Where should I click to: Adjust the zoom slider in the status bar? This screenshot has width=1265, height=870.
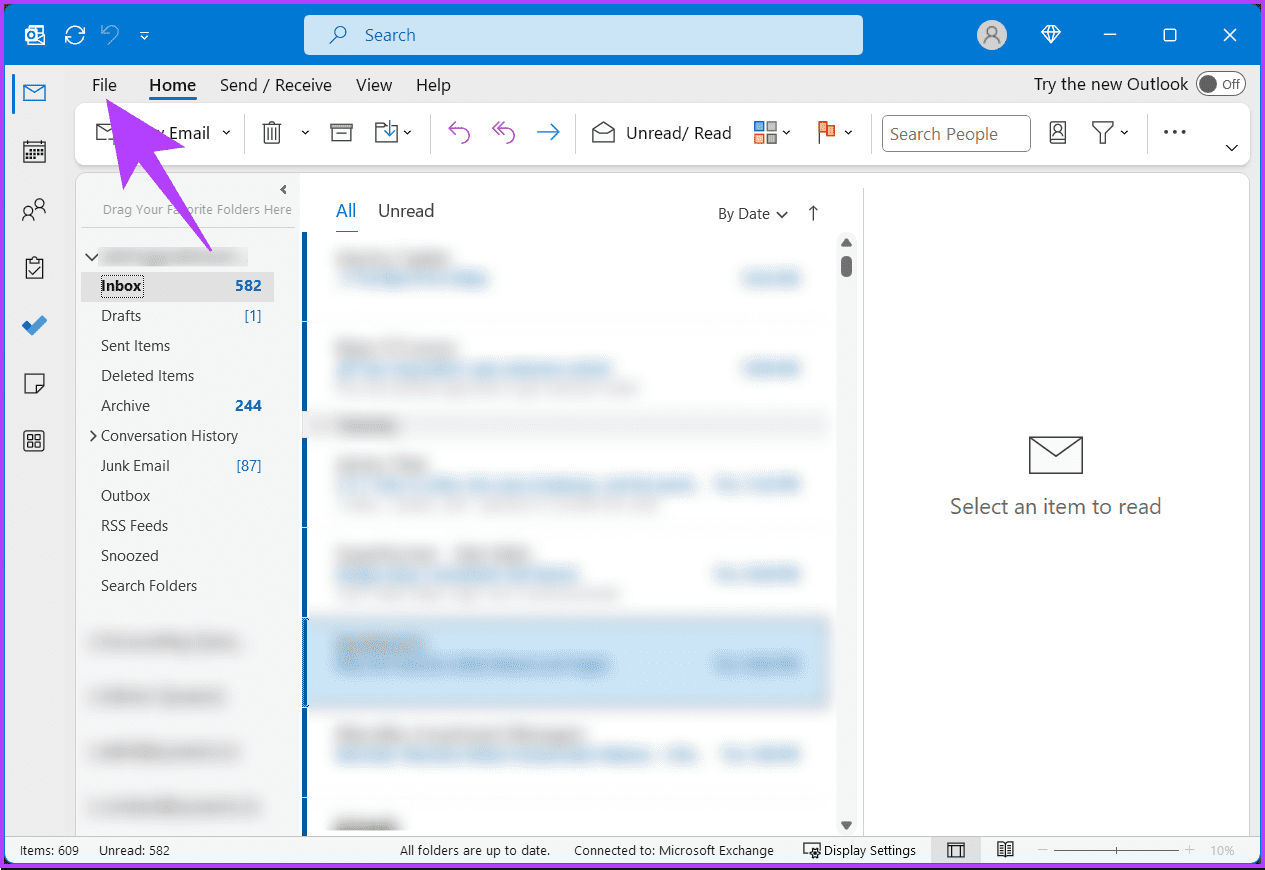tap(1119, 849)
